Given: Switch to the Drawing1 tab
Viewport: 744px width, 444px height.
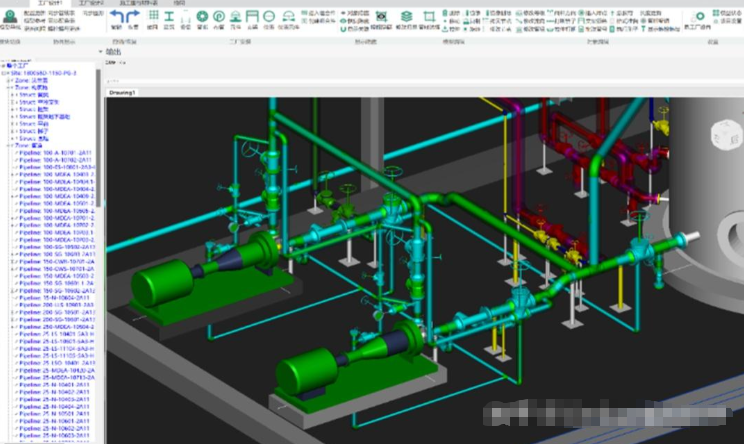Looking at the screenshot, I should pos(122,92).
